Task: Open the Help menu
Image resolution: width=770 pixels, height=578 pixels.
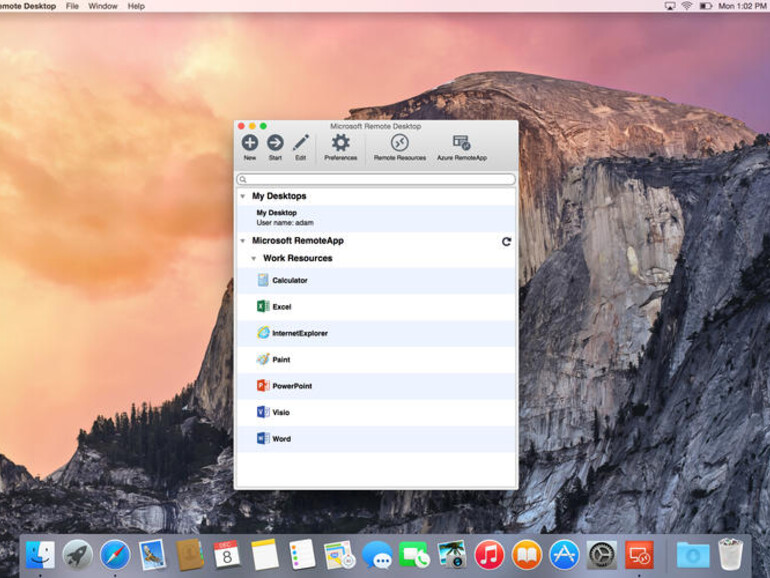Action: (136, 6)
